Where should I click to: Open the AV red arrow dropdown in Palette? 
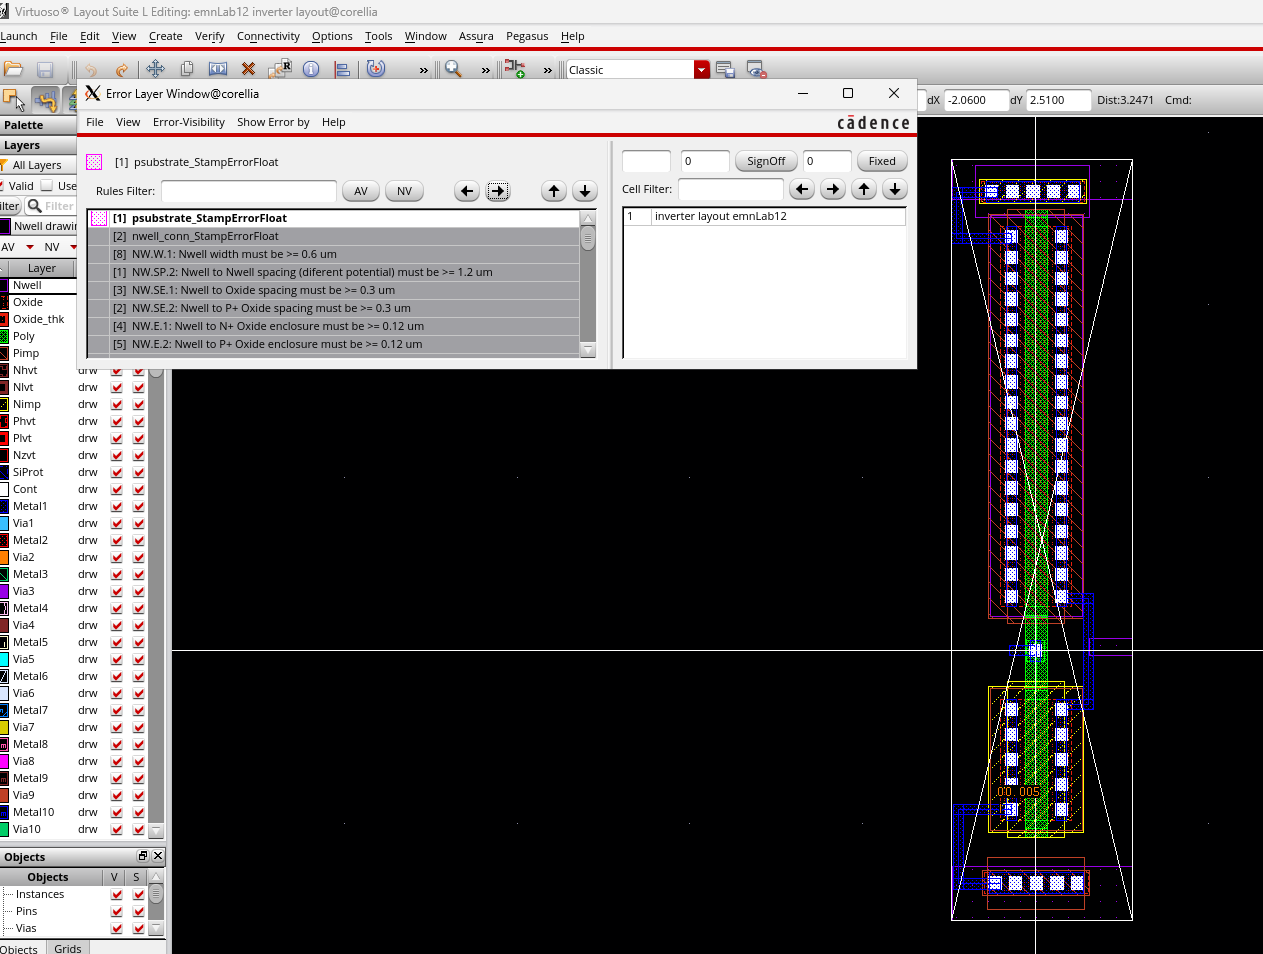(30, 247)
